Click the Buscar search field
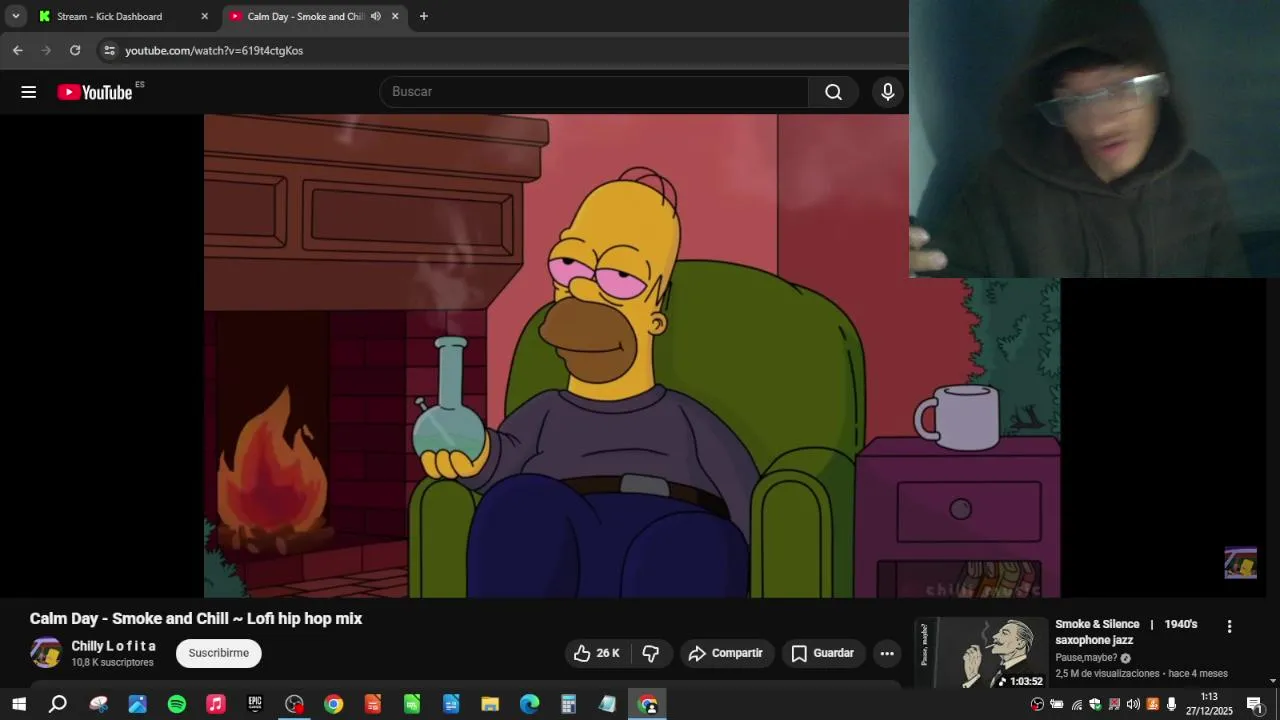Screen dimensions: 1280x720 (594, 92)
